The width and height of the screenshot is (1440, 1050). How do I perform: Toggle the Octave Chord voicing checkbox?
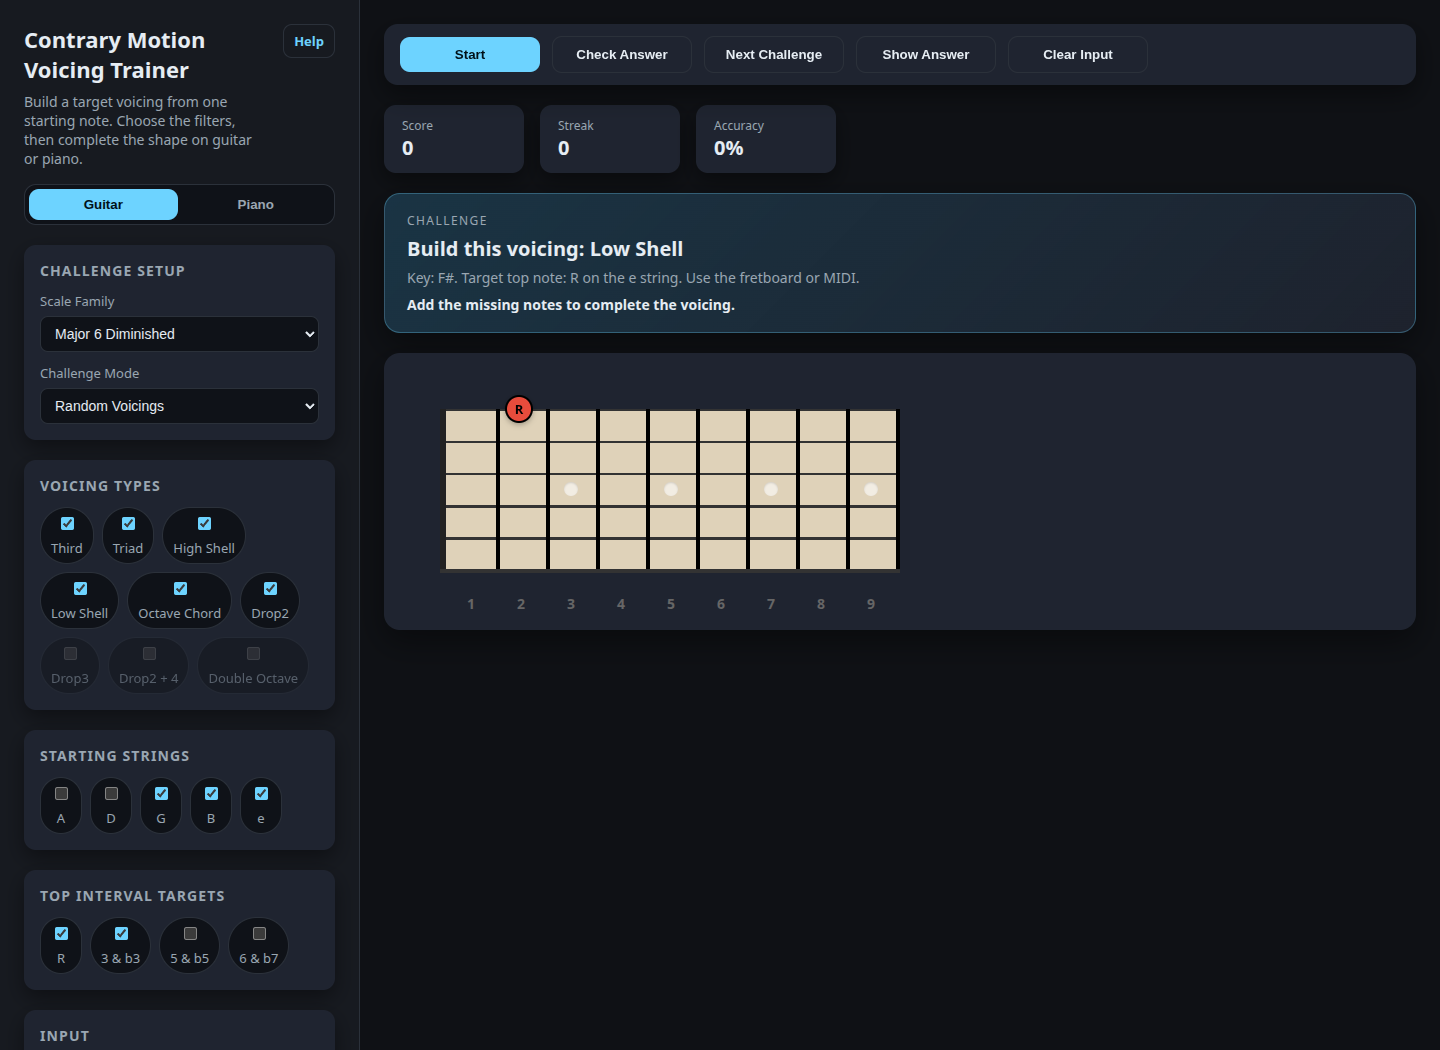coord(180,588)
